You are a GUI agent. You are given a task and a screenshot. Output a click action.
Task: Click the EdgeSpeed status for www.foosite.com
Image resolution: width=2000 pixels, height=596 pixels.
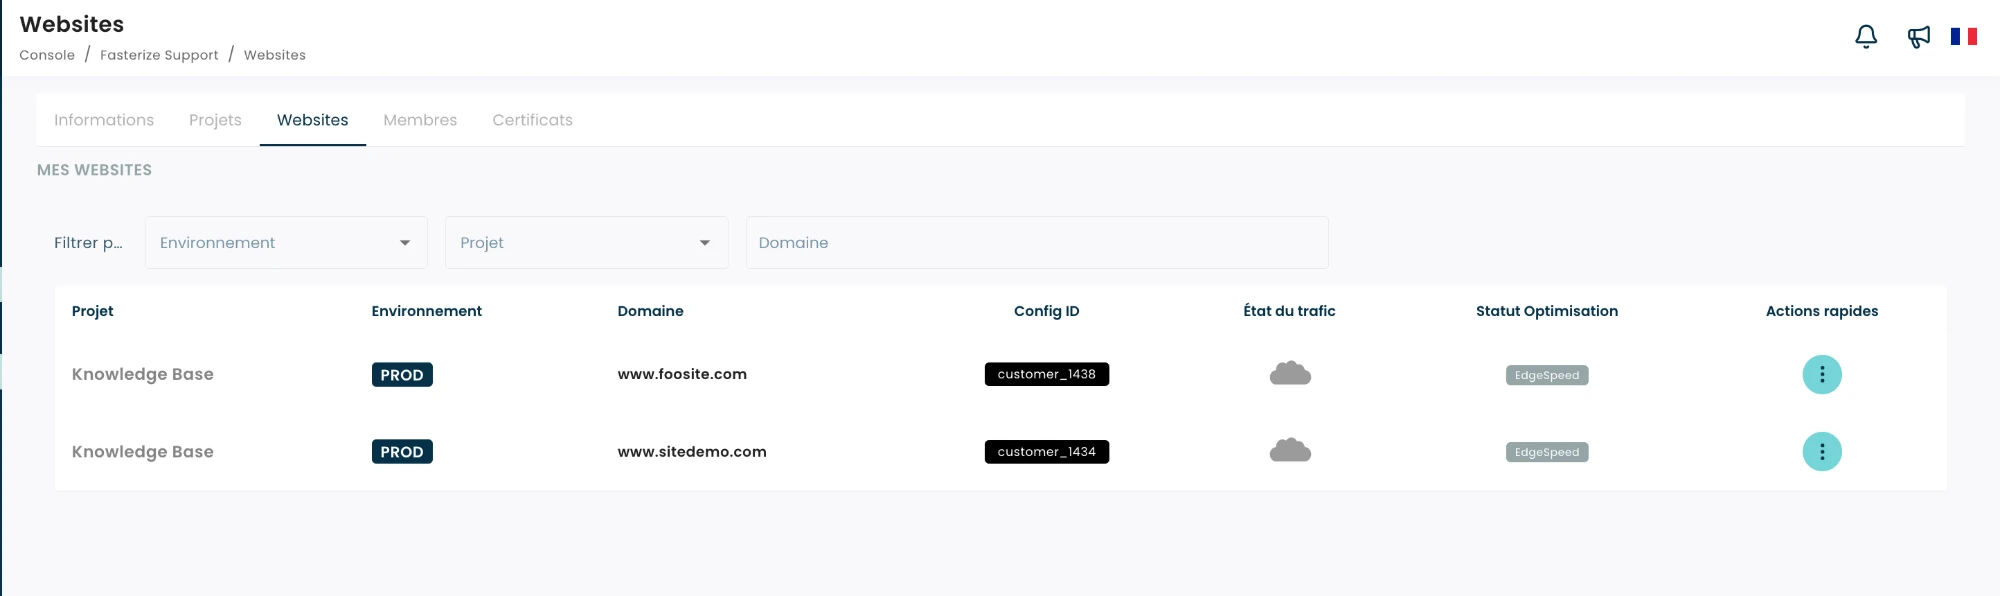1547,376
